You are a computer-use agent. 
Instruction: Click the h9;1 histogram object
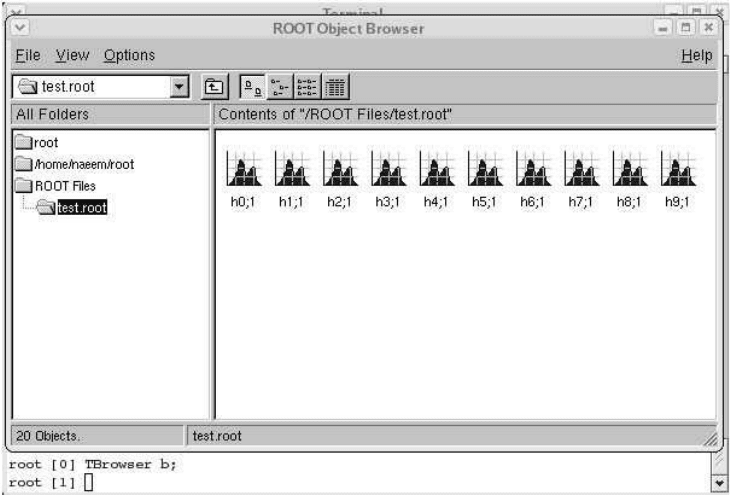click(x=677, y=169)
